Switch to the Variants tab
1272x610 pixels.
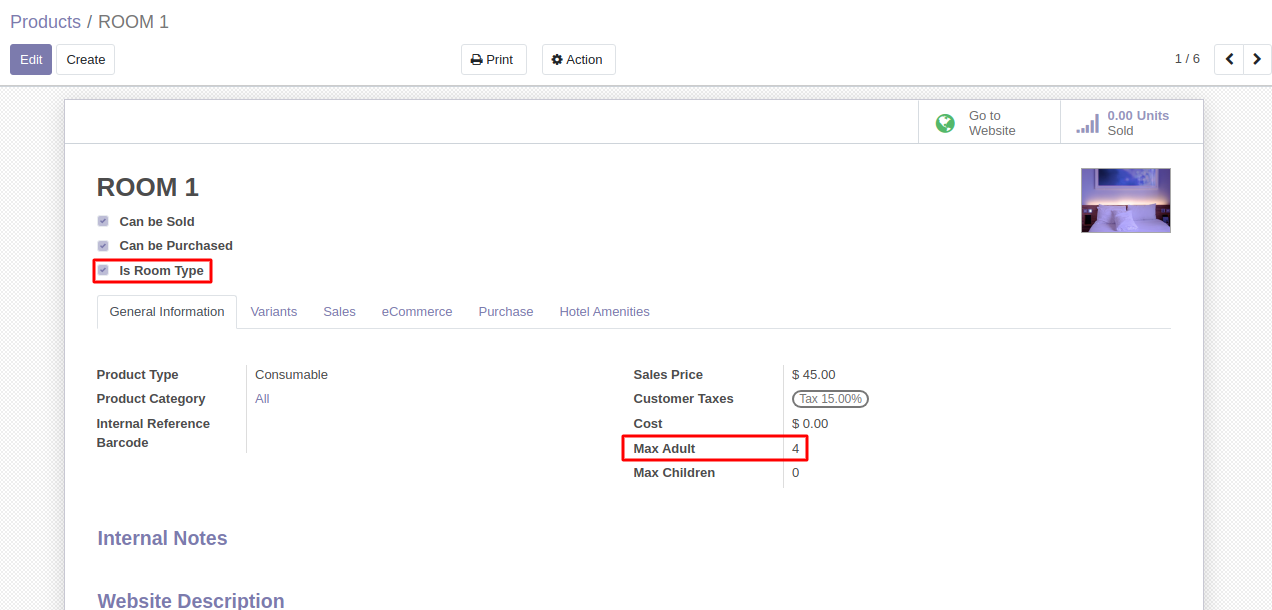point(273,312)
